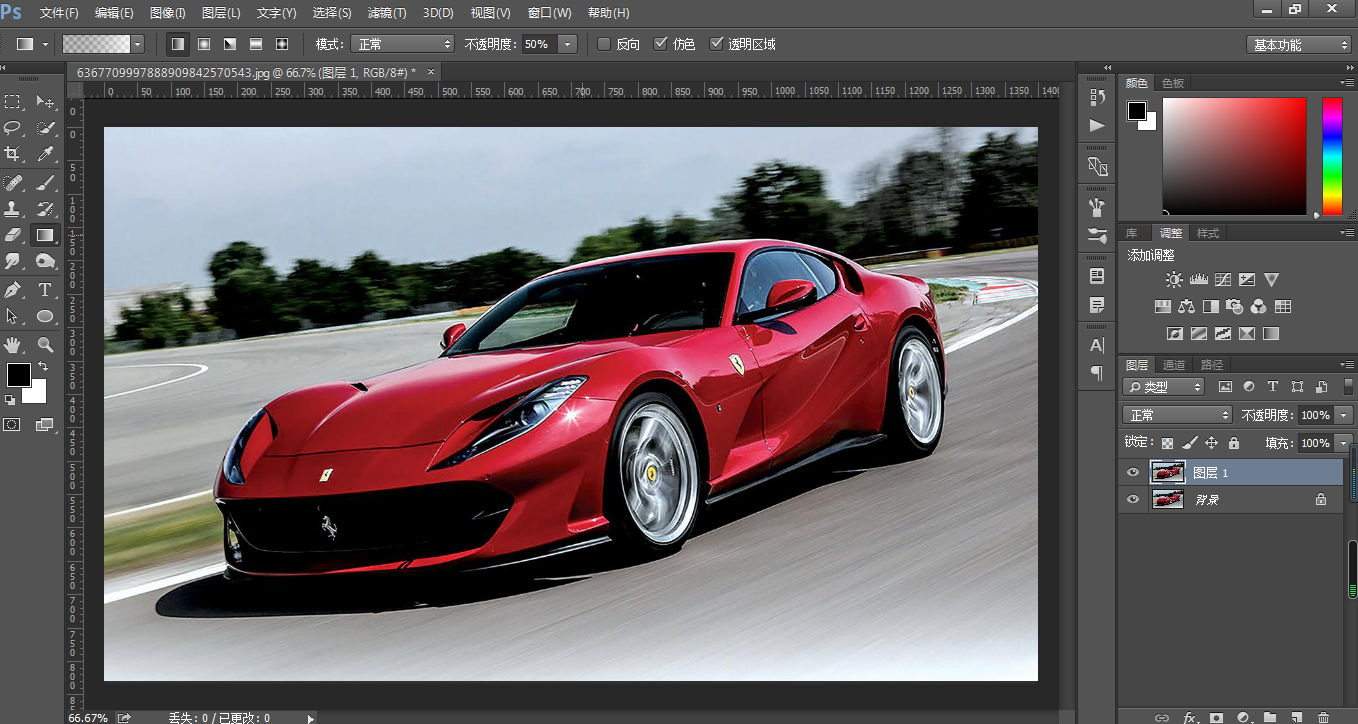Open the options bar opacity dropdown arrow

[x=568, y=44]
